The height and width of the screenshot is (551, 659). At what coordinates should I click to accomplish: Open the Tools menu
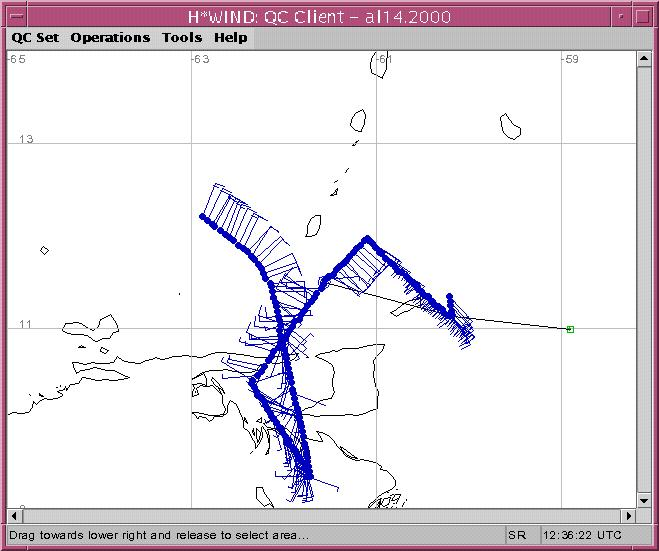pos(182,38)
